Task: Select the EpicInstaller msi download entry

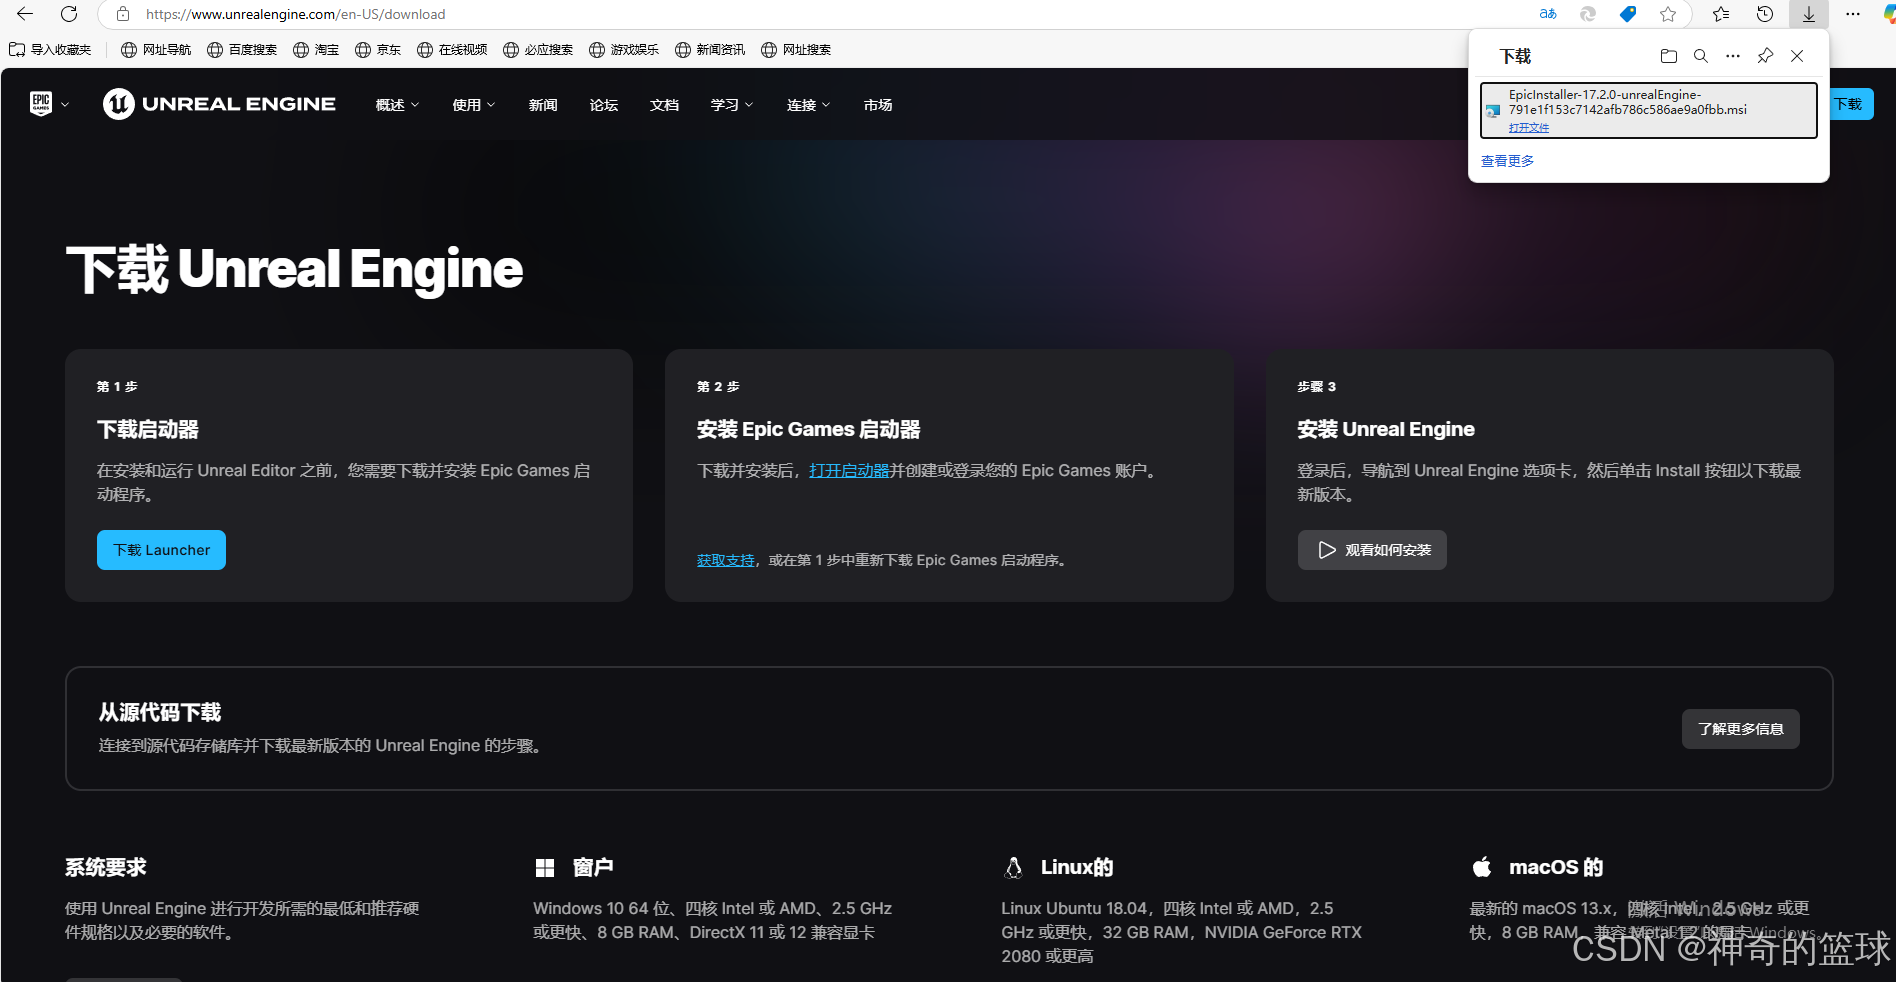Action: 1649,110
